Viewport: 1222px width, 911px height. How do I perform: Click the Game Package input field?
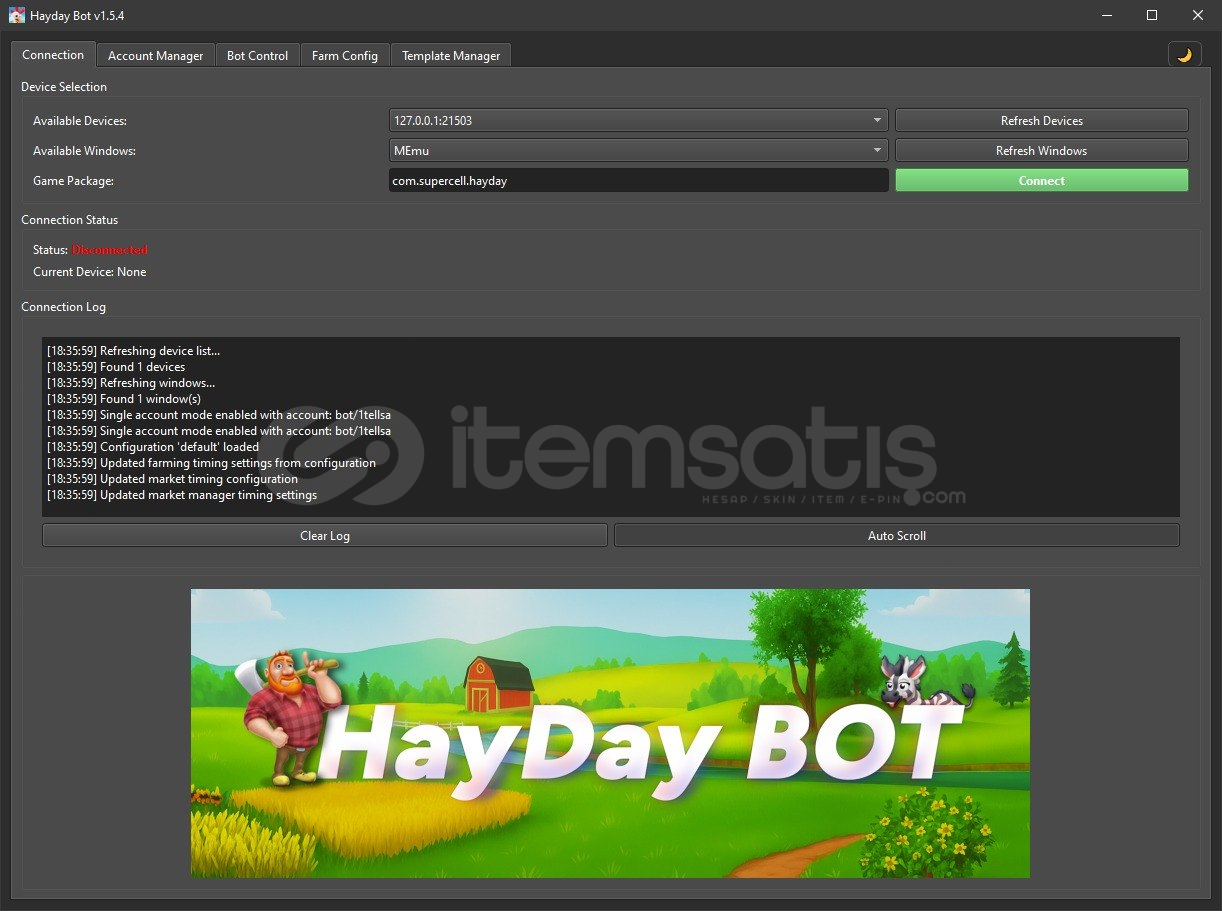(x=638, y=181)
